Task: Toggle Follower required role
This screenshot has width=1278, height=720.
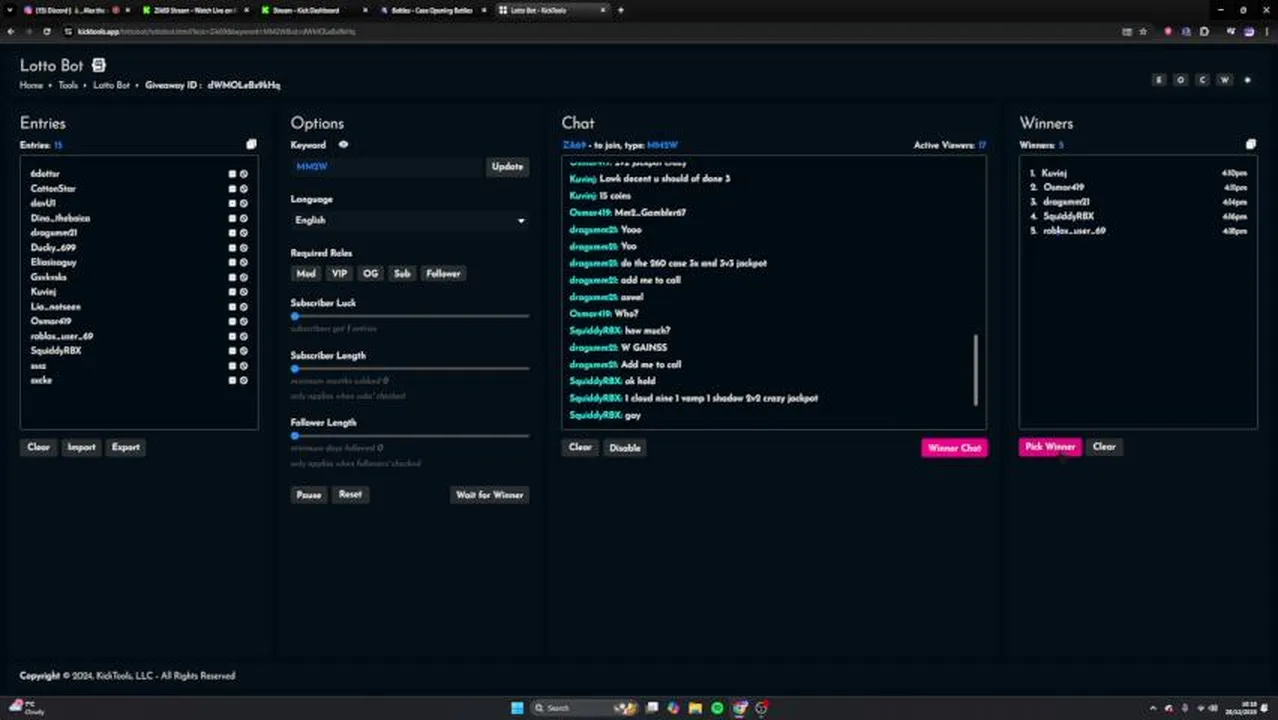Action: point(443,274)
